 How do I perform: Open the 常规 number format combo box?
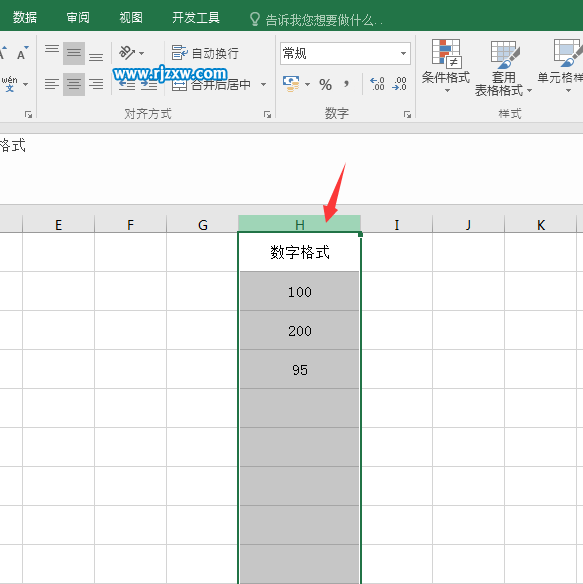pyautogui.click(x=345, y=54)
